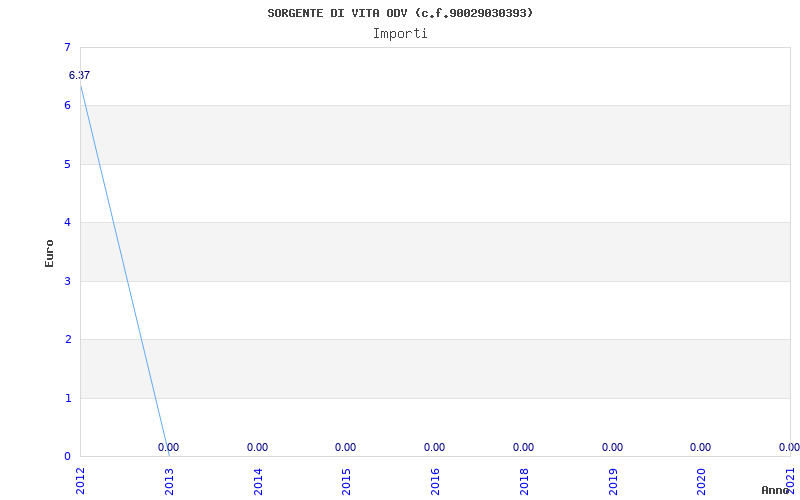Viewport: 800px width, 500px height.
Task: Click the 0.00 value for year 2019
Action: (612, 447)
